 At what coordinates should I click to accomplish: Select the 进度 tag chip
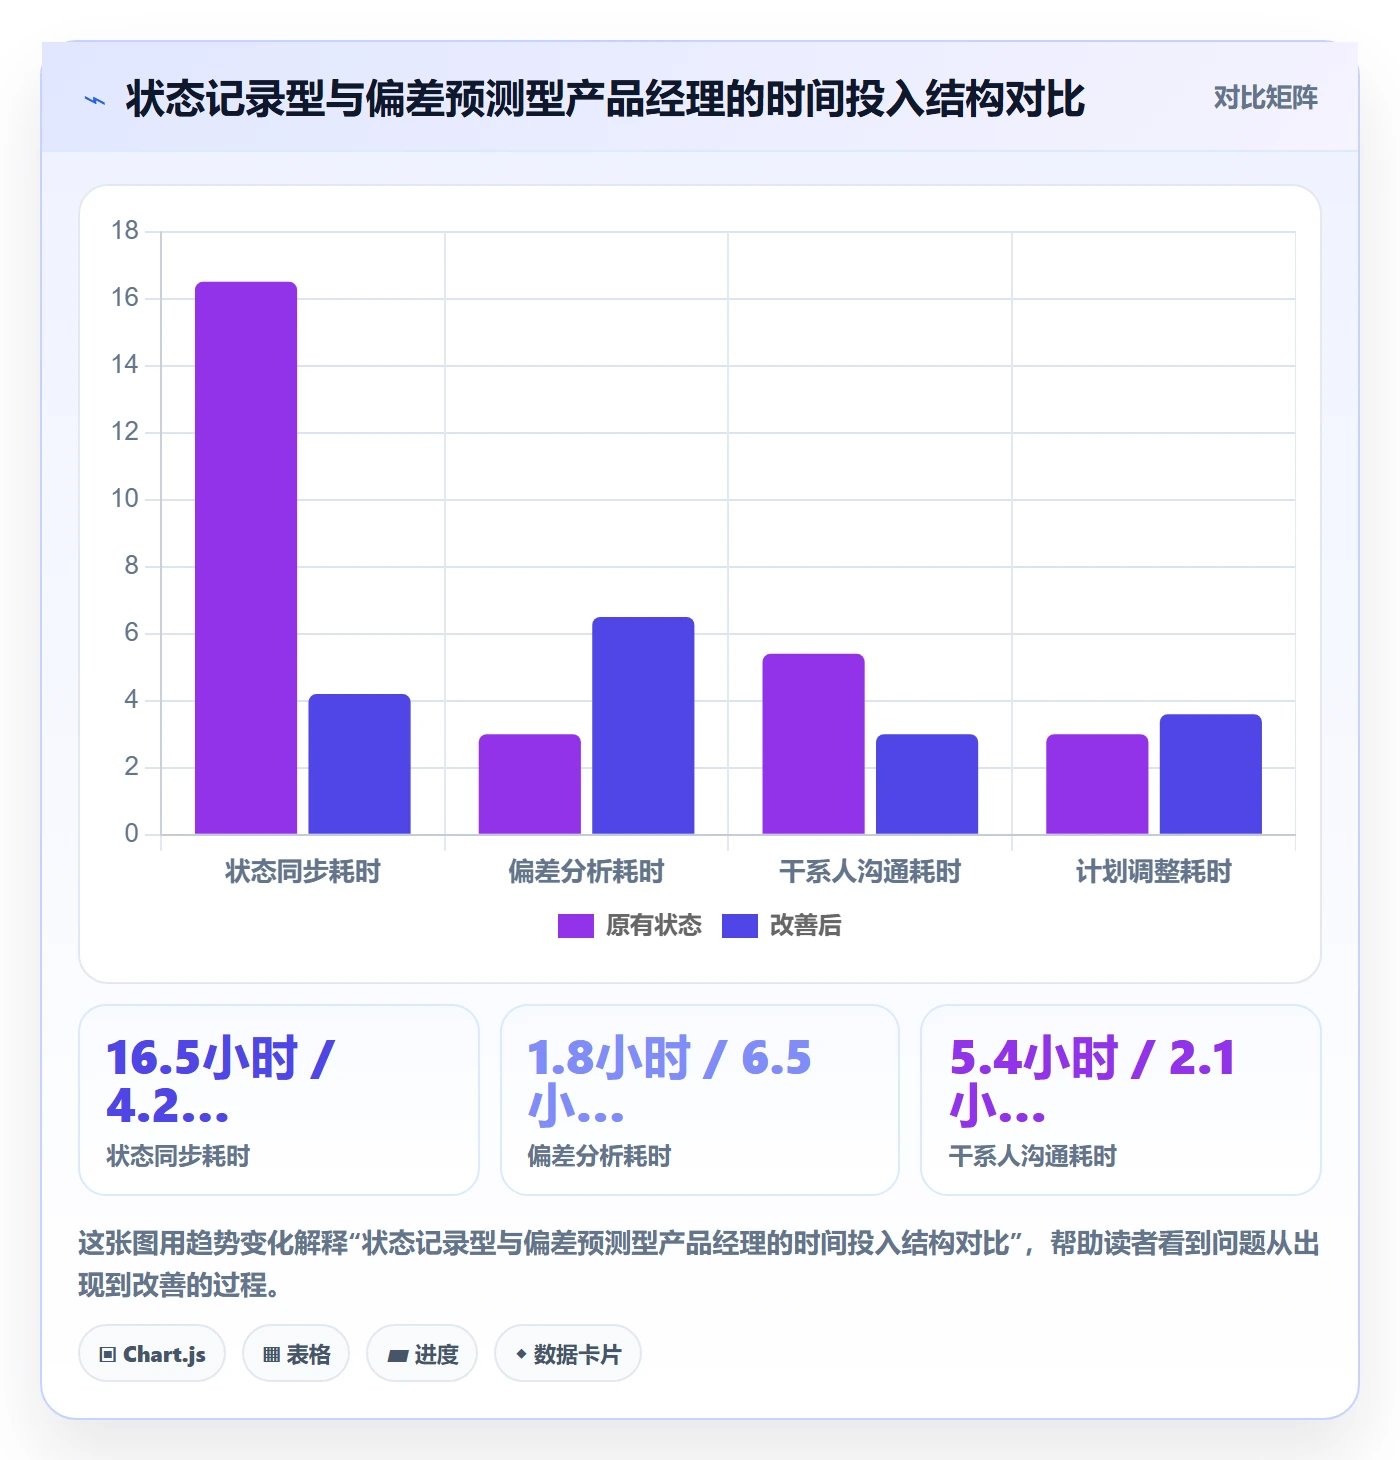[422, 1354]
